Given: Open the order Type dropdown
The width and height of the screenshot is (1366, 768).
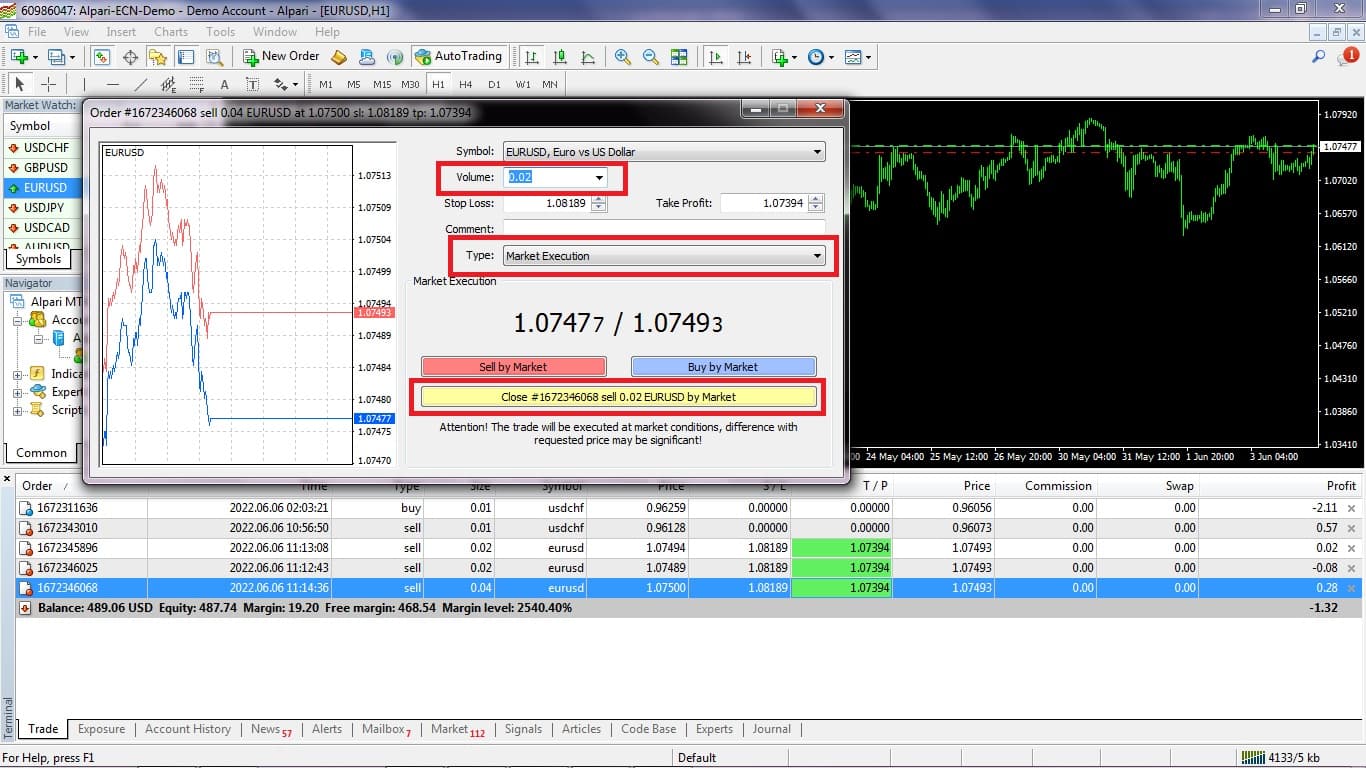Looking at the screenshot, I should click(664, 256).
